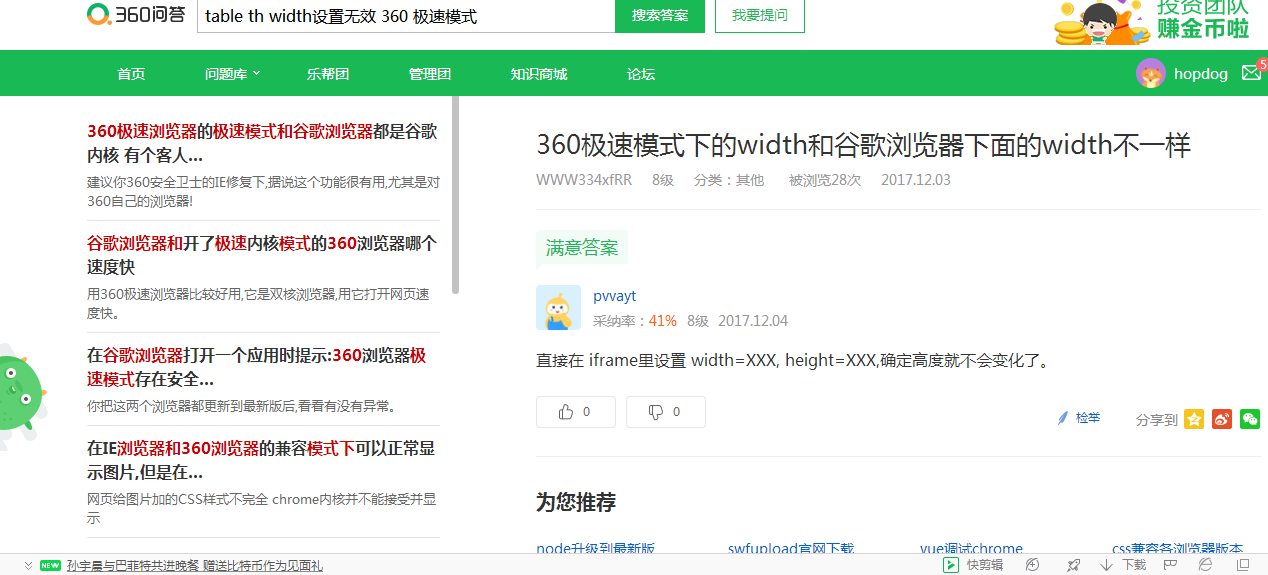The image size is (1268, 575).
Task: Open related question 谷歌浏览器和开了极速内核模式 哪个速度快
Action: [x=262, y=255]
